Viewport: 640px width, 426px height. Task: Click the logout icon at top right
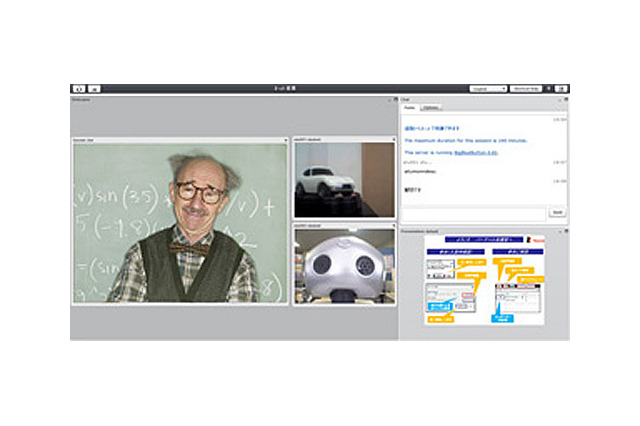pos(561,89)
